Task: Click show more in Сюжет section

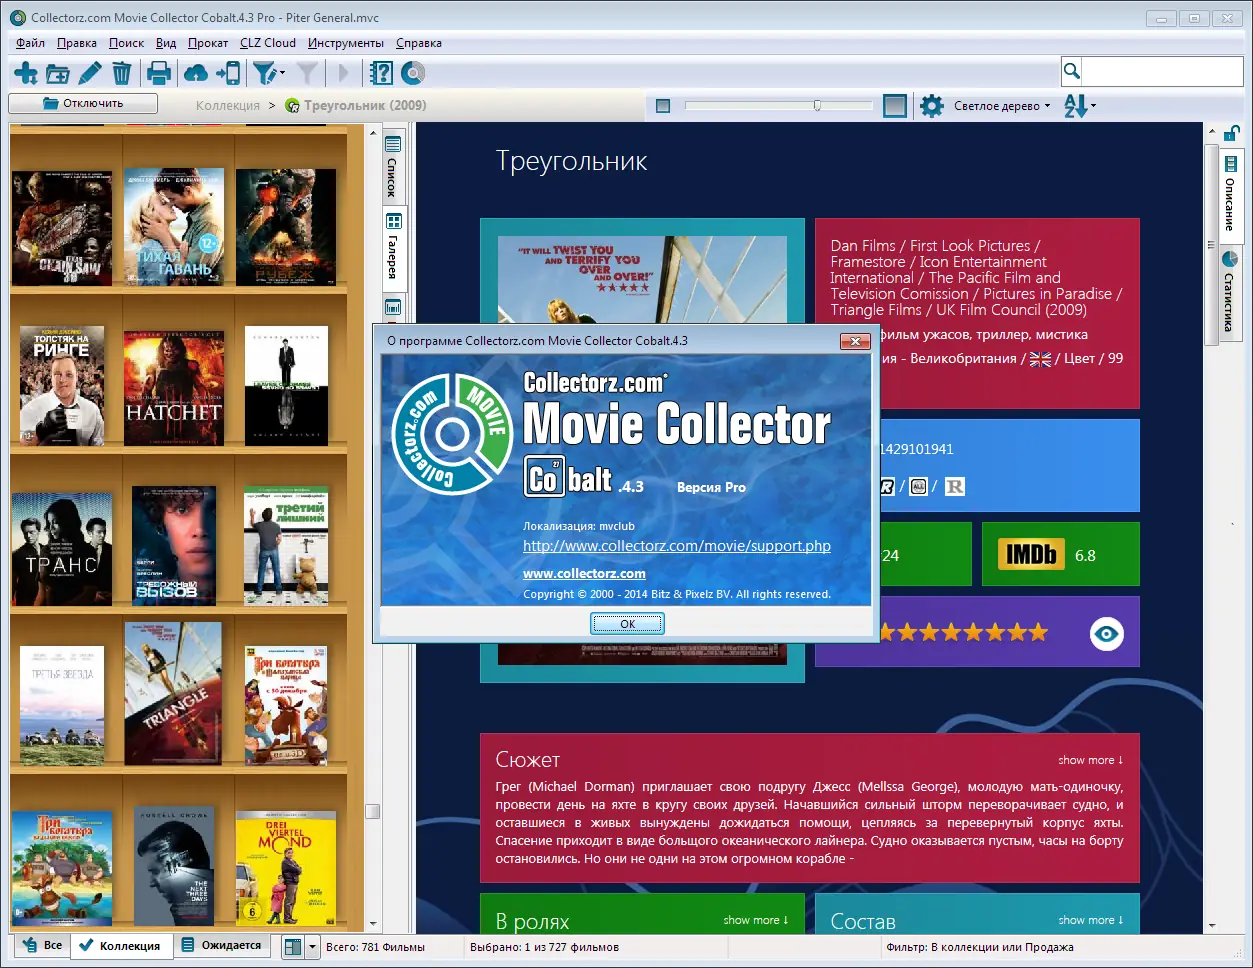Action: coord(1091,760)
